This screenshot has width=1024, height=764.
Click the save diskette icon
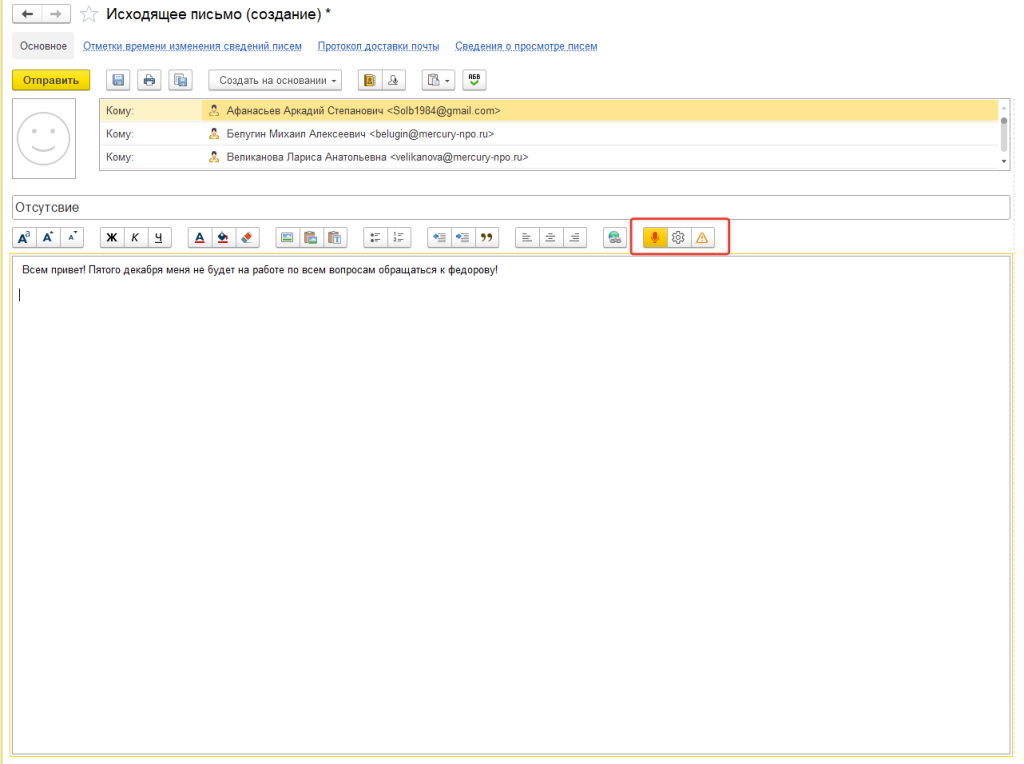click(x=118, y=80)
